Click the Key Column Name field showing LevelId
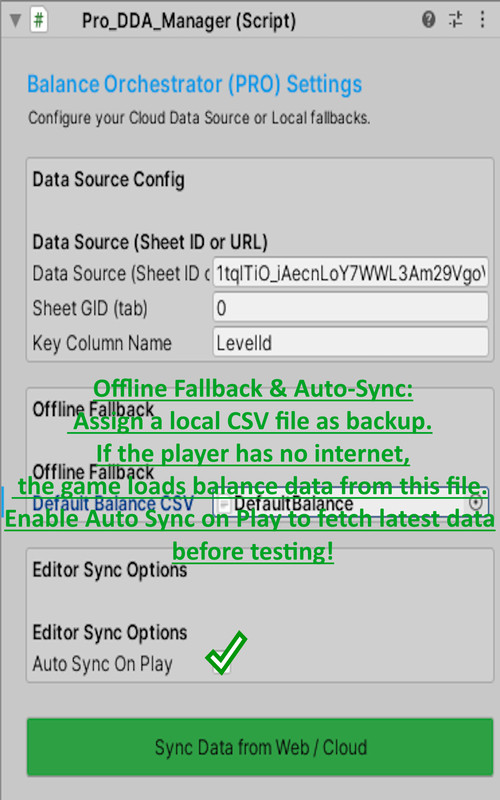Viewport: 500px width, 800px height. coord(351,342)
